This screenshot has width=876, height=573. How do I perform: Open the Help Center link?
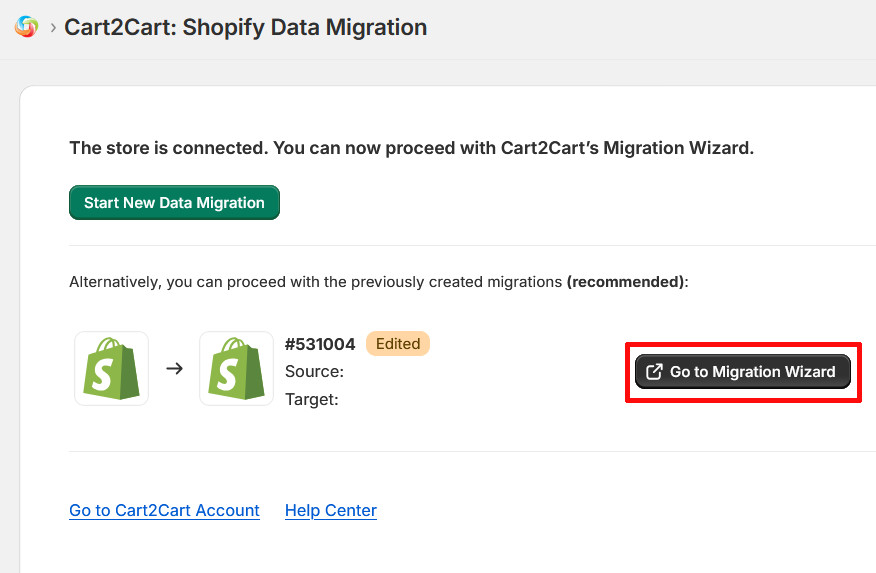pos(331,510)
